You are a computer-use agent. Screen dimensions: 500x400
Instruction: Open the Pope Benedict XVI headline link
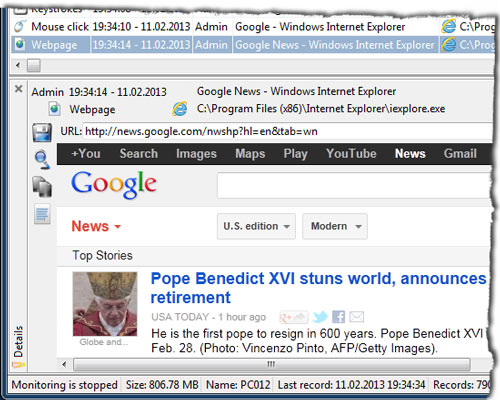pos(318,288)
